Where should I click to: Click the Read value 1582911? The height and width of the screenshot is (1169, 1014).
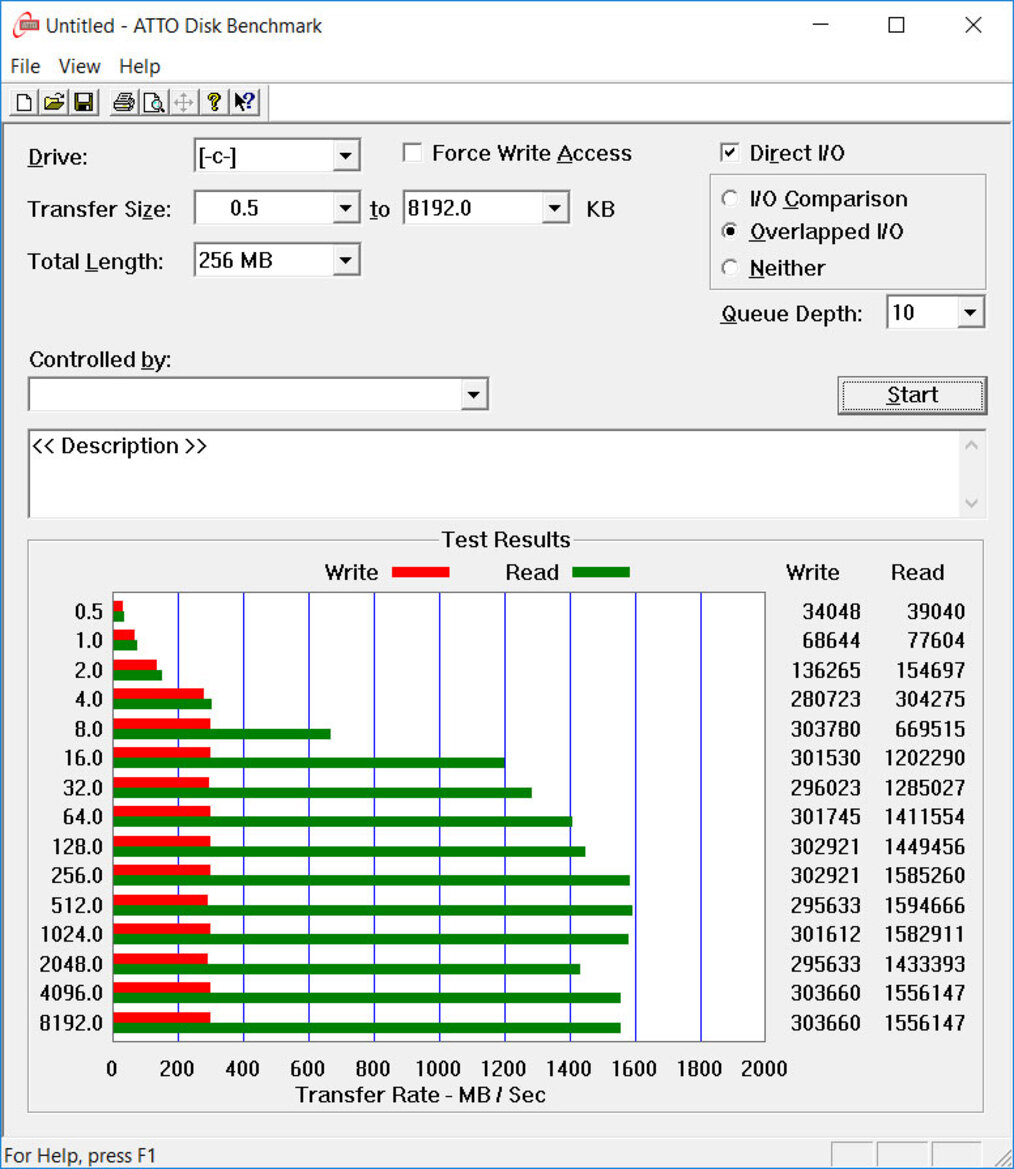[925, 934]
